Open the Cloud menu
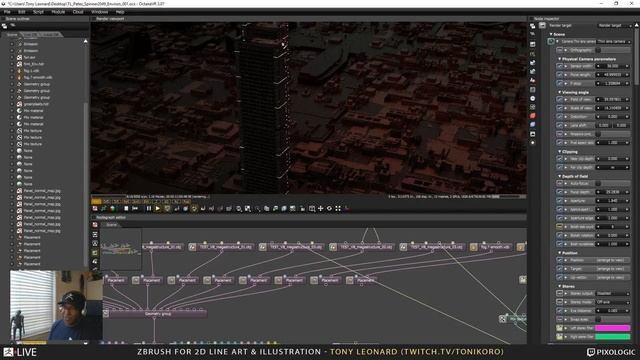 pos(78,12)
